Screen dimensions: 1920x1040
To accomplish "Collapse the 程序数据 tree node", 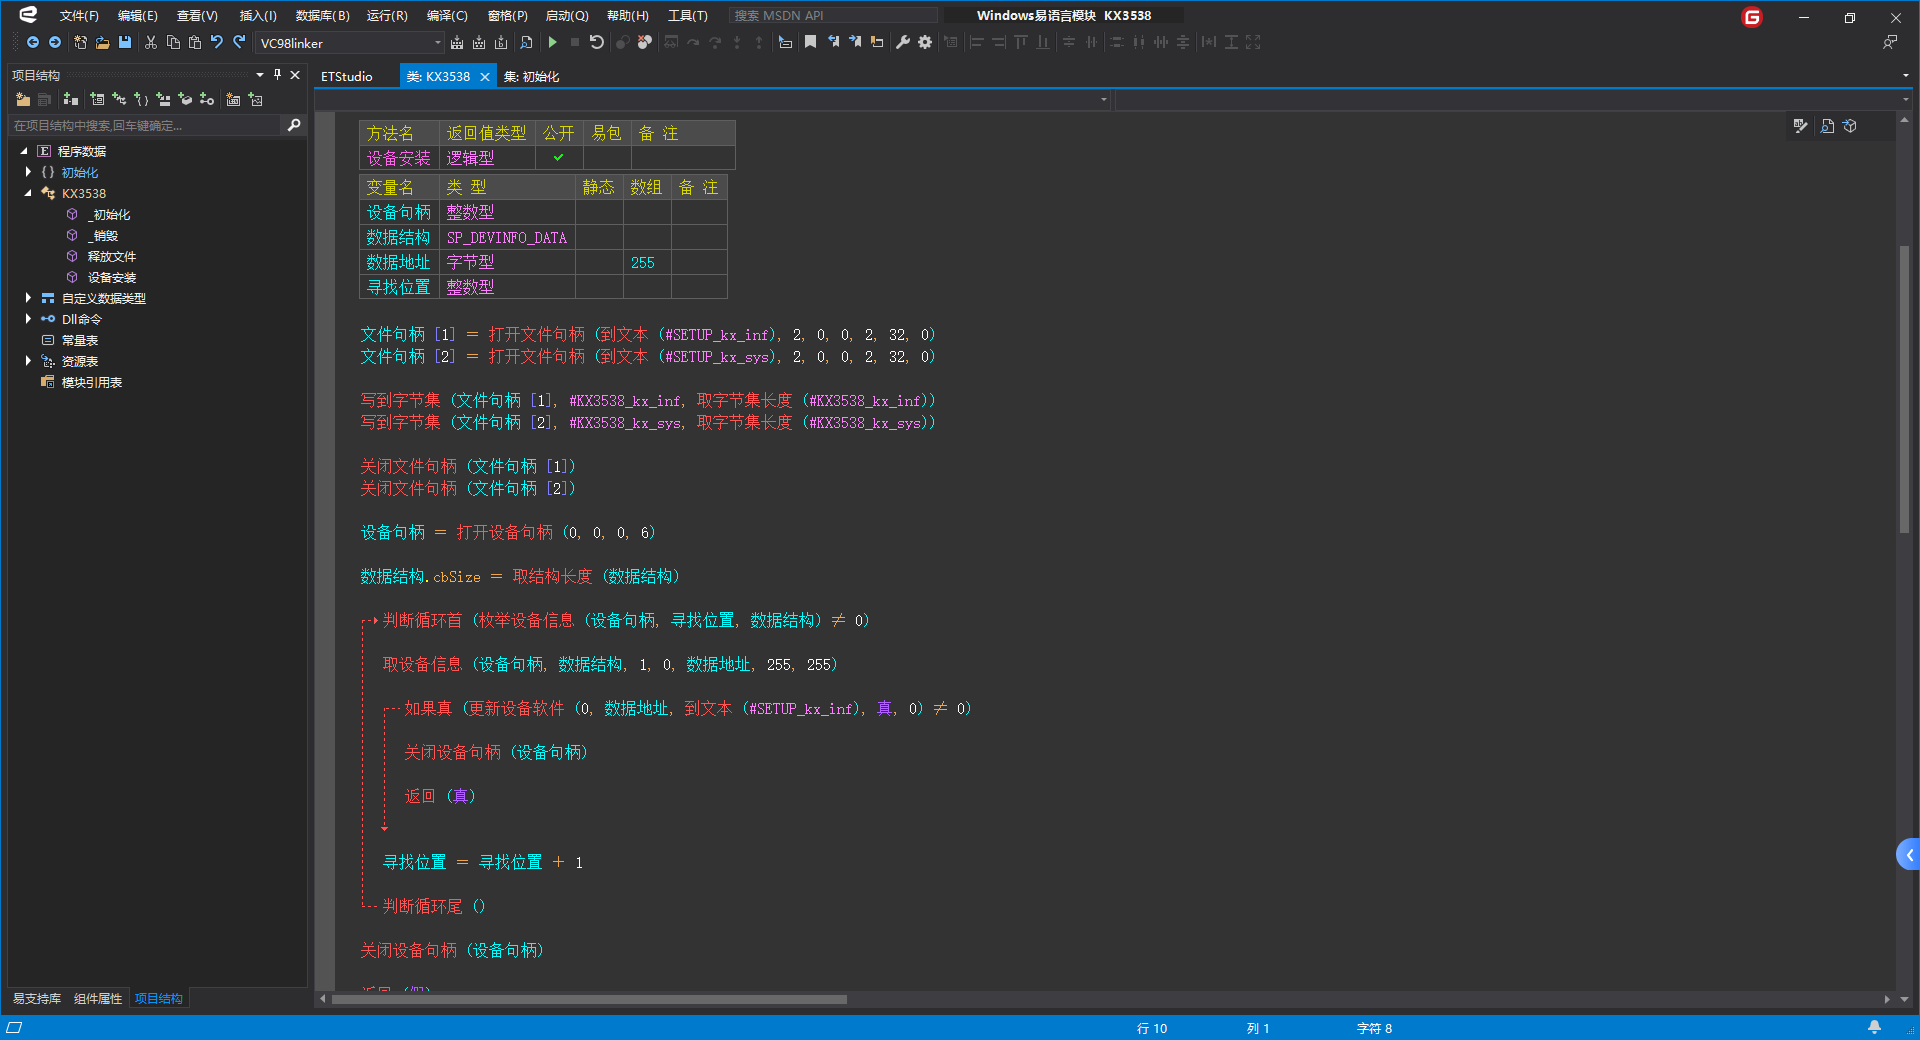I will click(x=24, y=151).
